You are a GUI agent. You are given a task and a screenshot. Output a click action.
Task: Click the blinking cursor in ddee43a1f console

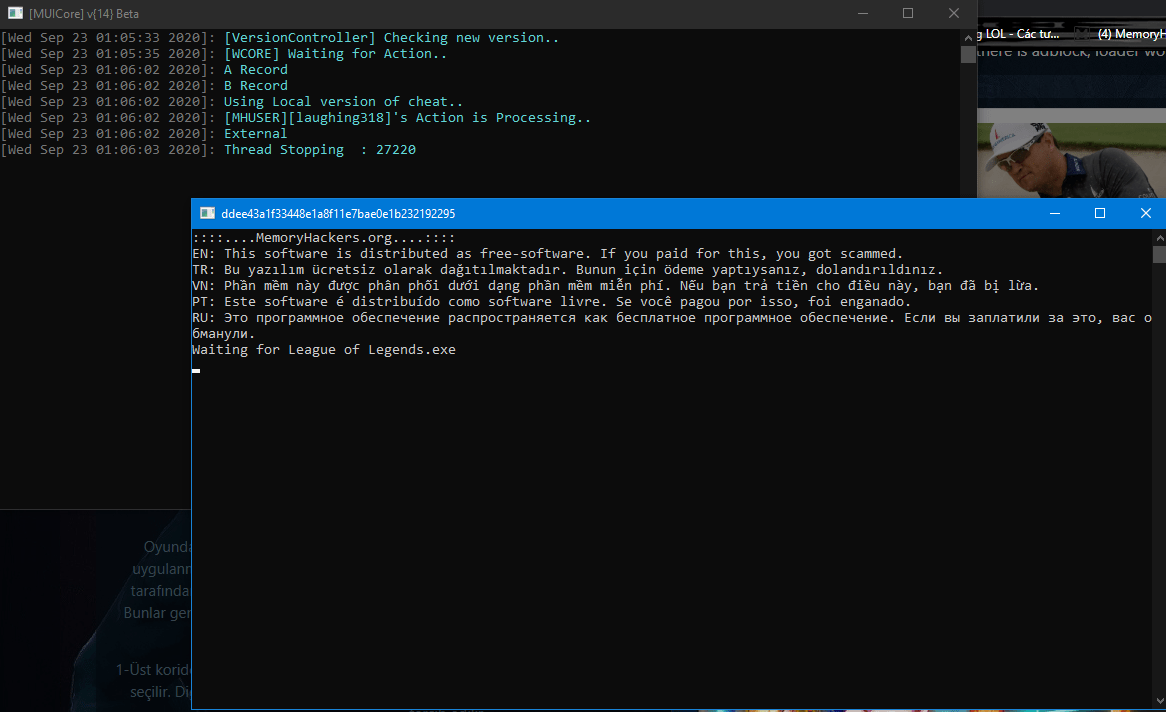pos(196,371)
